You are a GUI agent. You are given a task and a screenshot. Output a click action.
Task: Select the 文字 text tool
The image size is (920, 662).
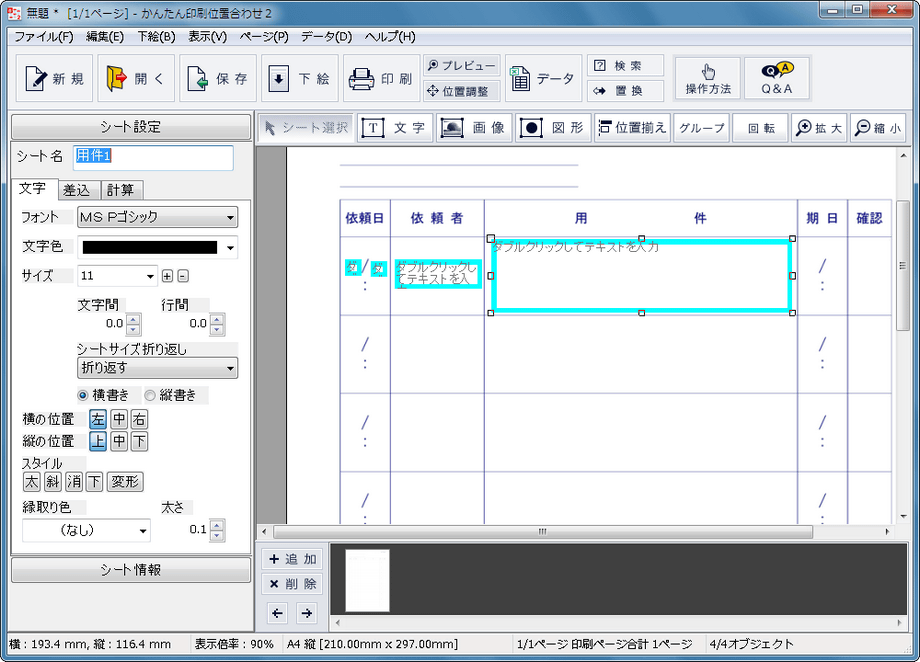coord(395,128)
